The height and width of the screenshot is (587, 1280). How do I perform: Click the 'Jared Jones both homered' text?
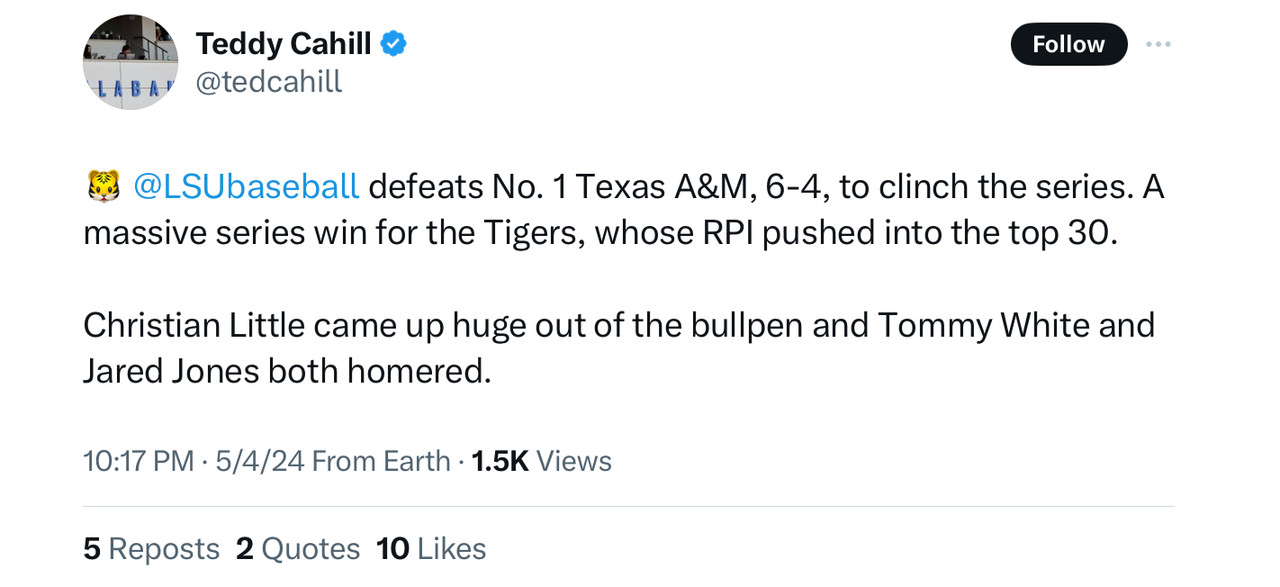point(287,371)
